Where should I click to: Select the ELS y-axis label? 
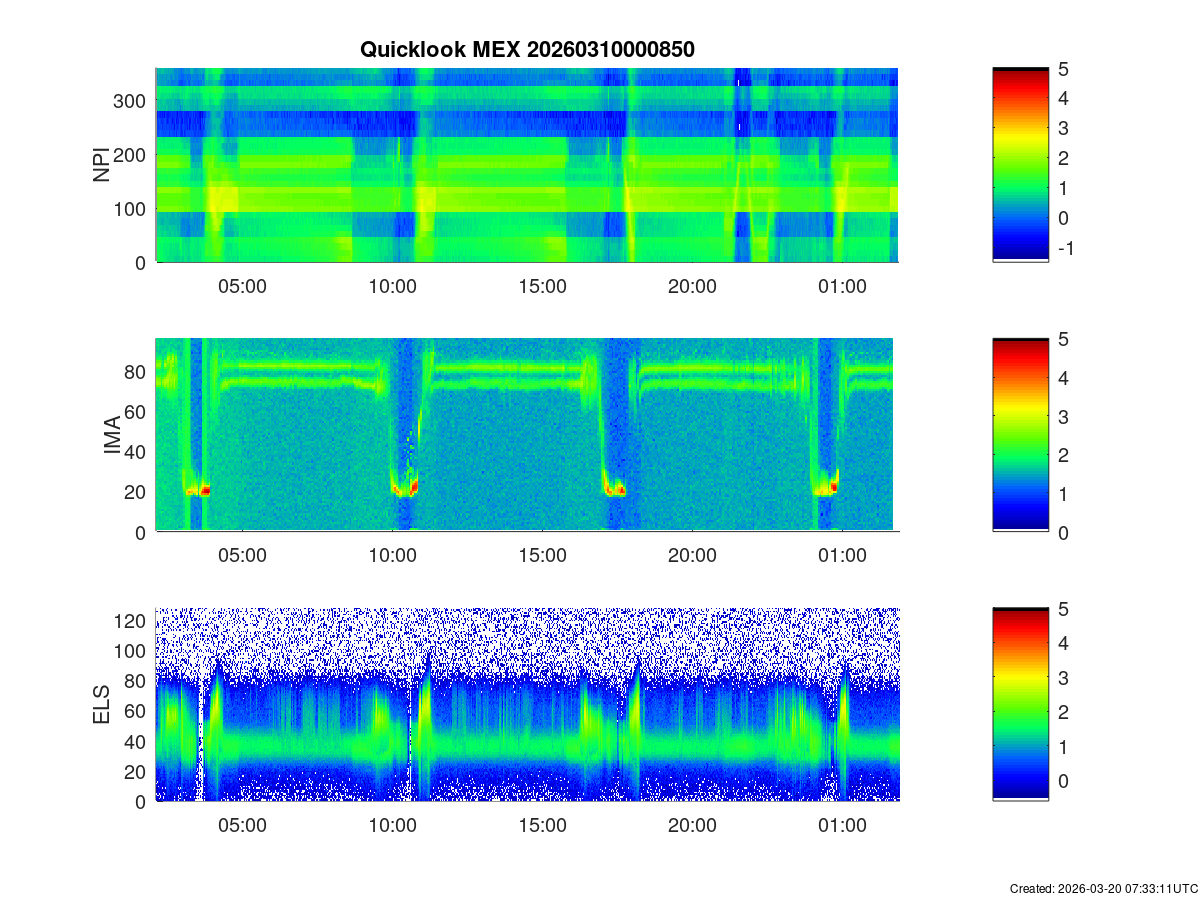101,705
